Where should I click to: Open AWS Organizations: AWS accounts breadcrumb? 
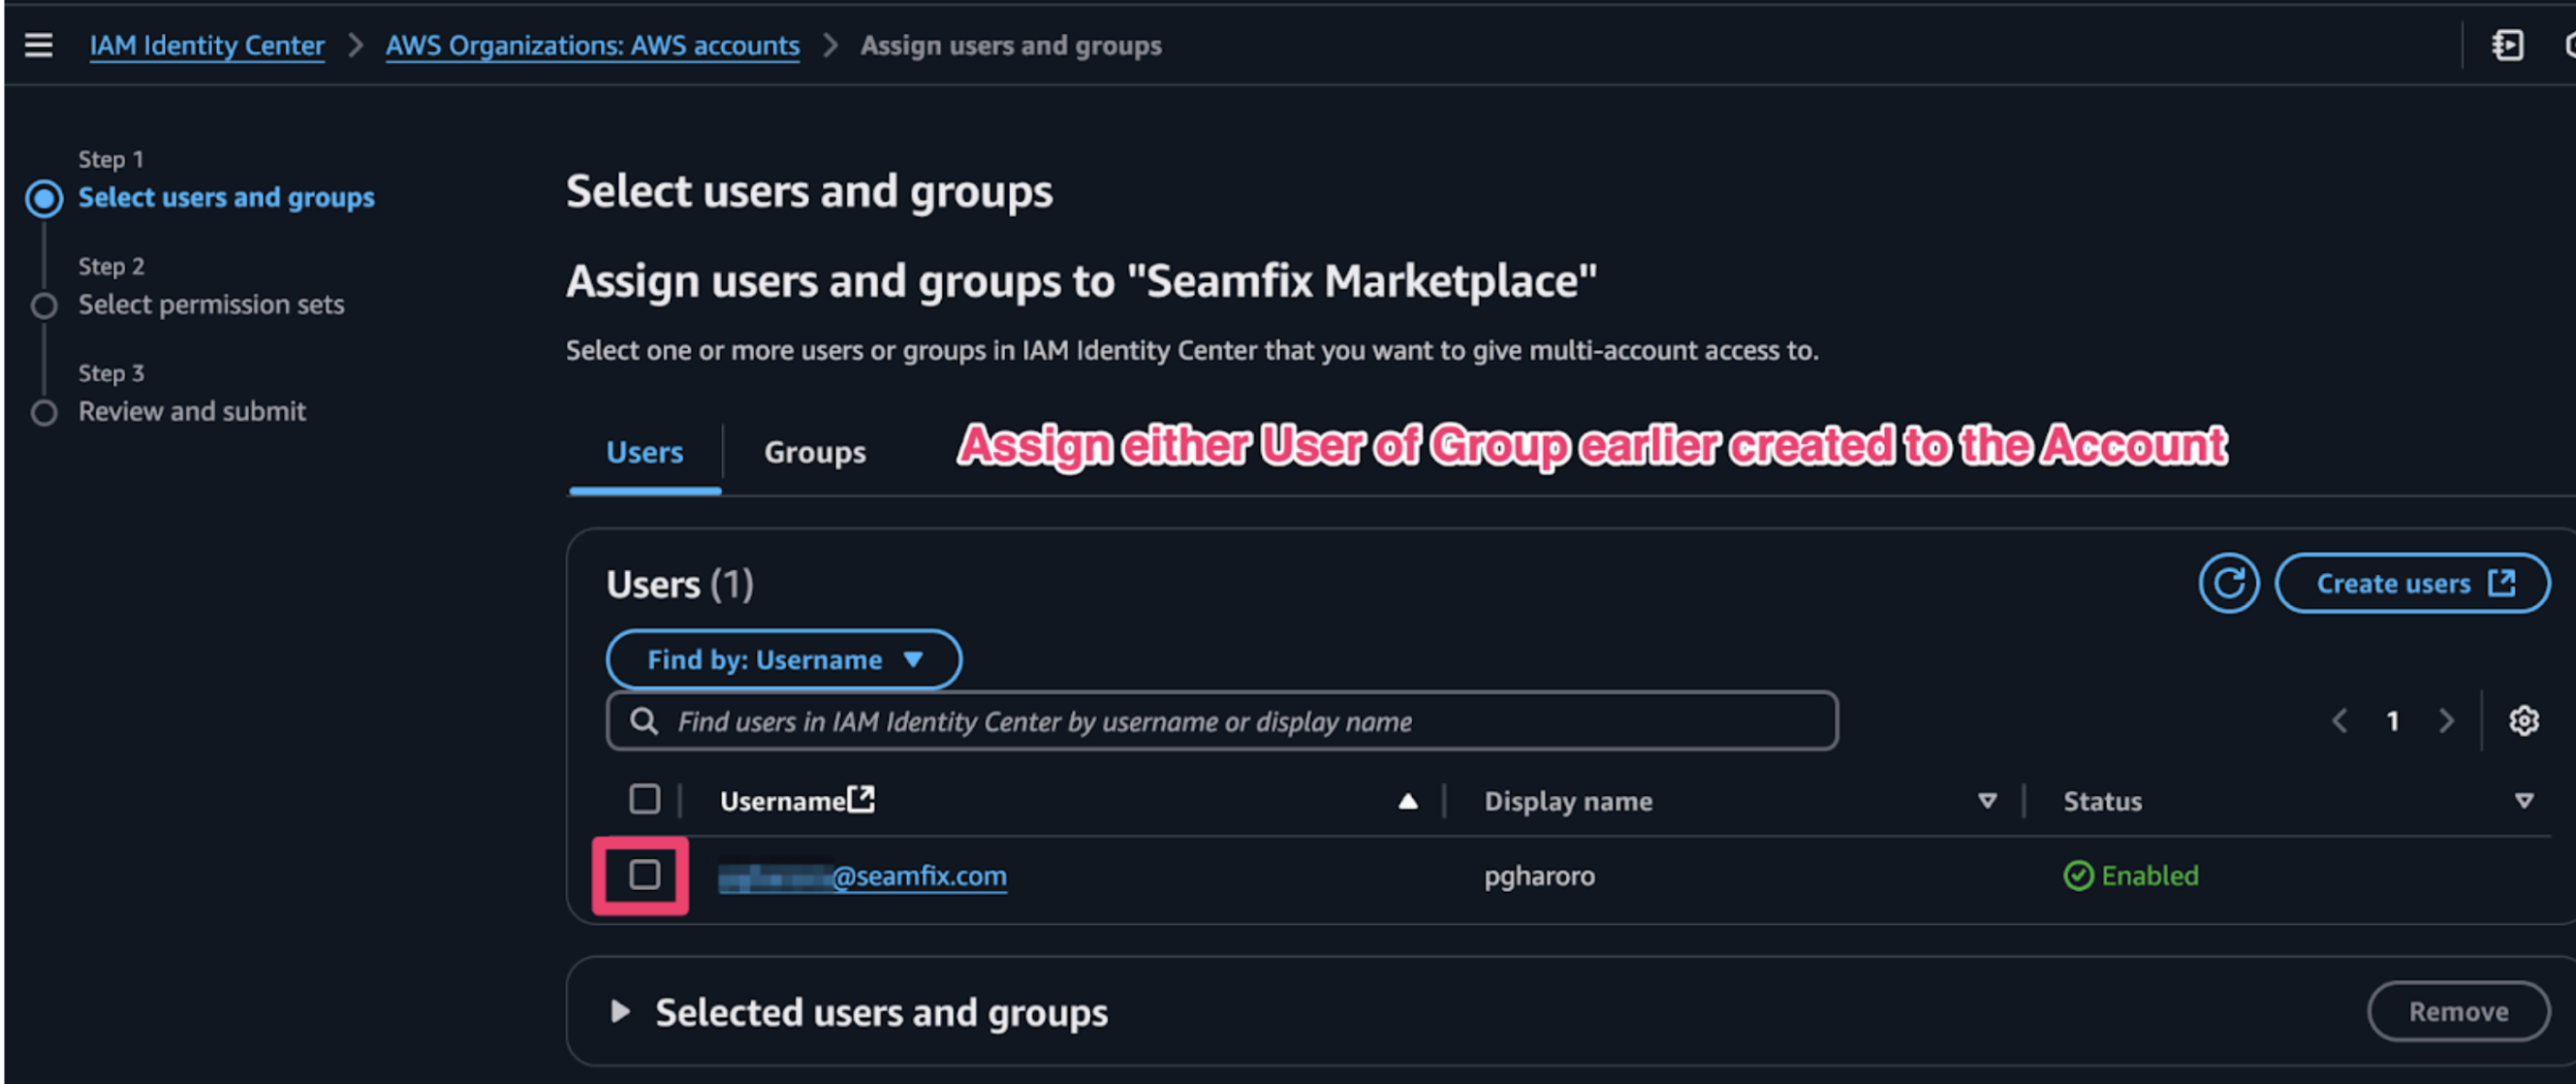(x=592, y=45)
